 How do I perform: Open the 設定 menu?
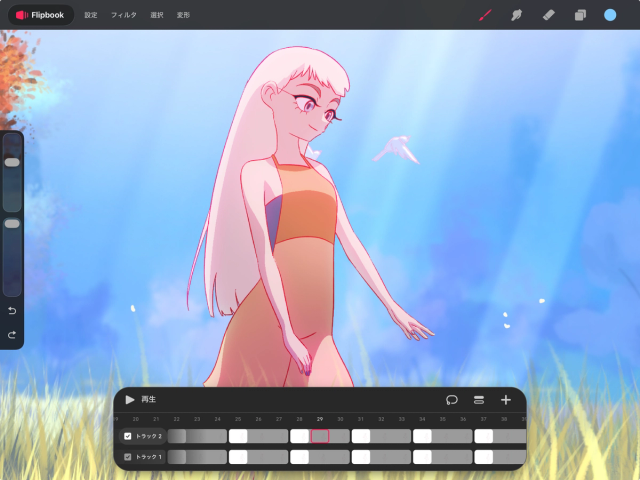click(x=91, y=15)
